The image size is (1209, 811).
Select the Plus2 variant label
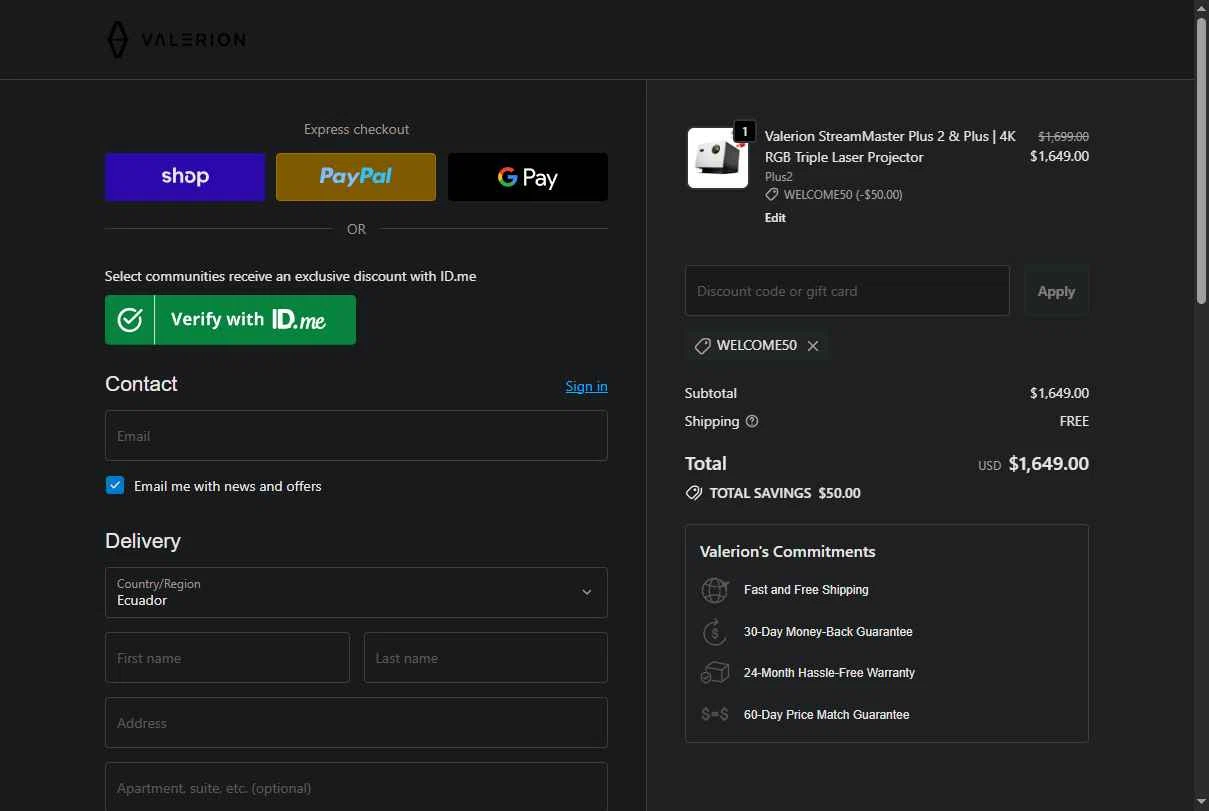coord(779,176)
